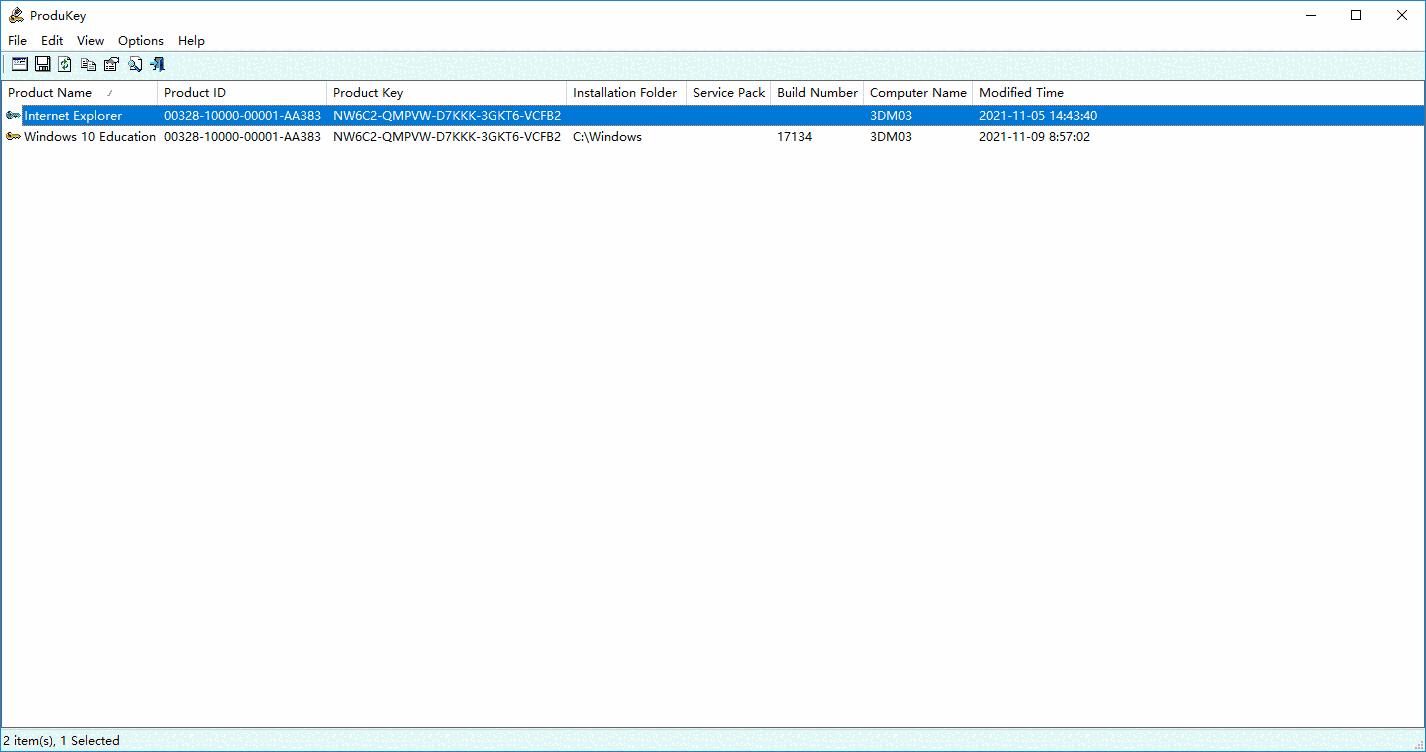Click the status bar item count text
This screenshot has height=752, width=1426.
61,741
